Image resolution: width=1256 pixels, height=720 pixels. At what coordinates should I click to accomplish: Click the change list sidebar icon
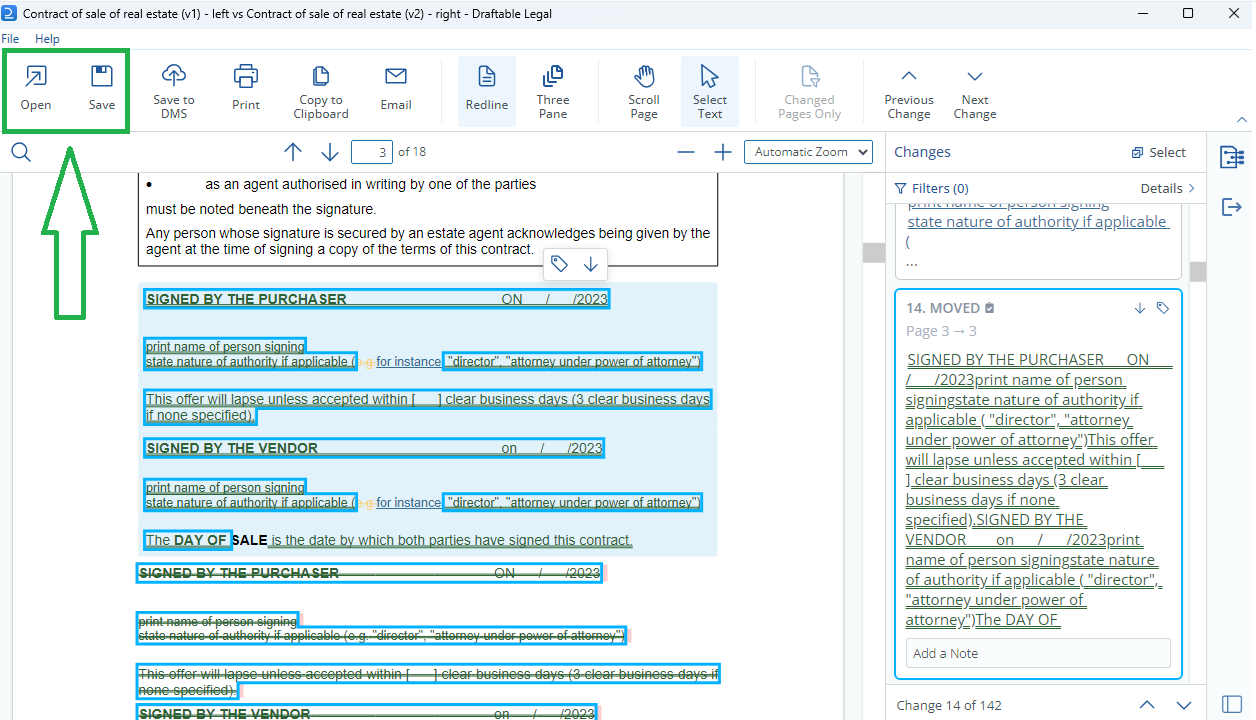(1232, 157)
